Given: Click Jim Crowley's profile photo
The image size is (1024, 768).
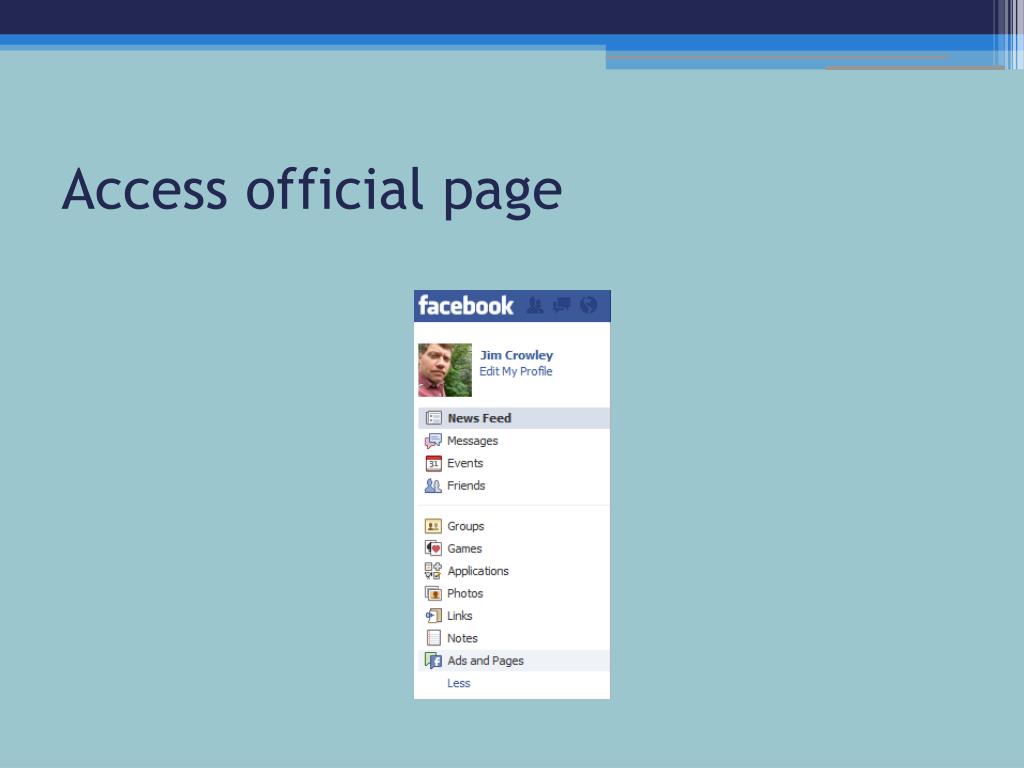Looking at the screenshot, I should [x=445, y=370].
